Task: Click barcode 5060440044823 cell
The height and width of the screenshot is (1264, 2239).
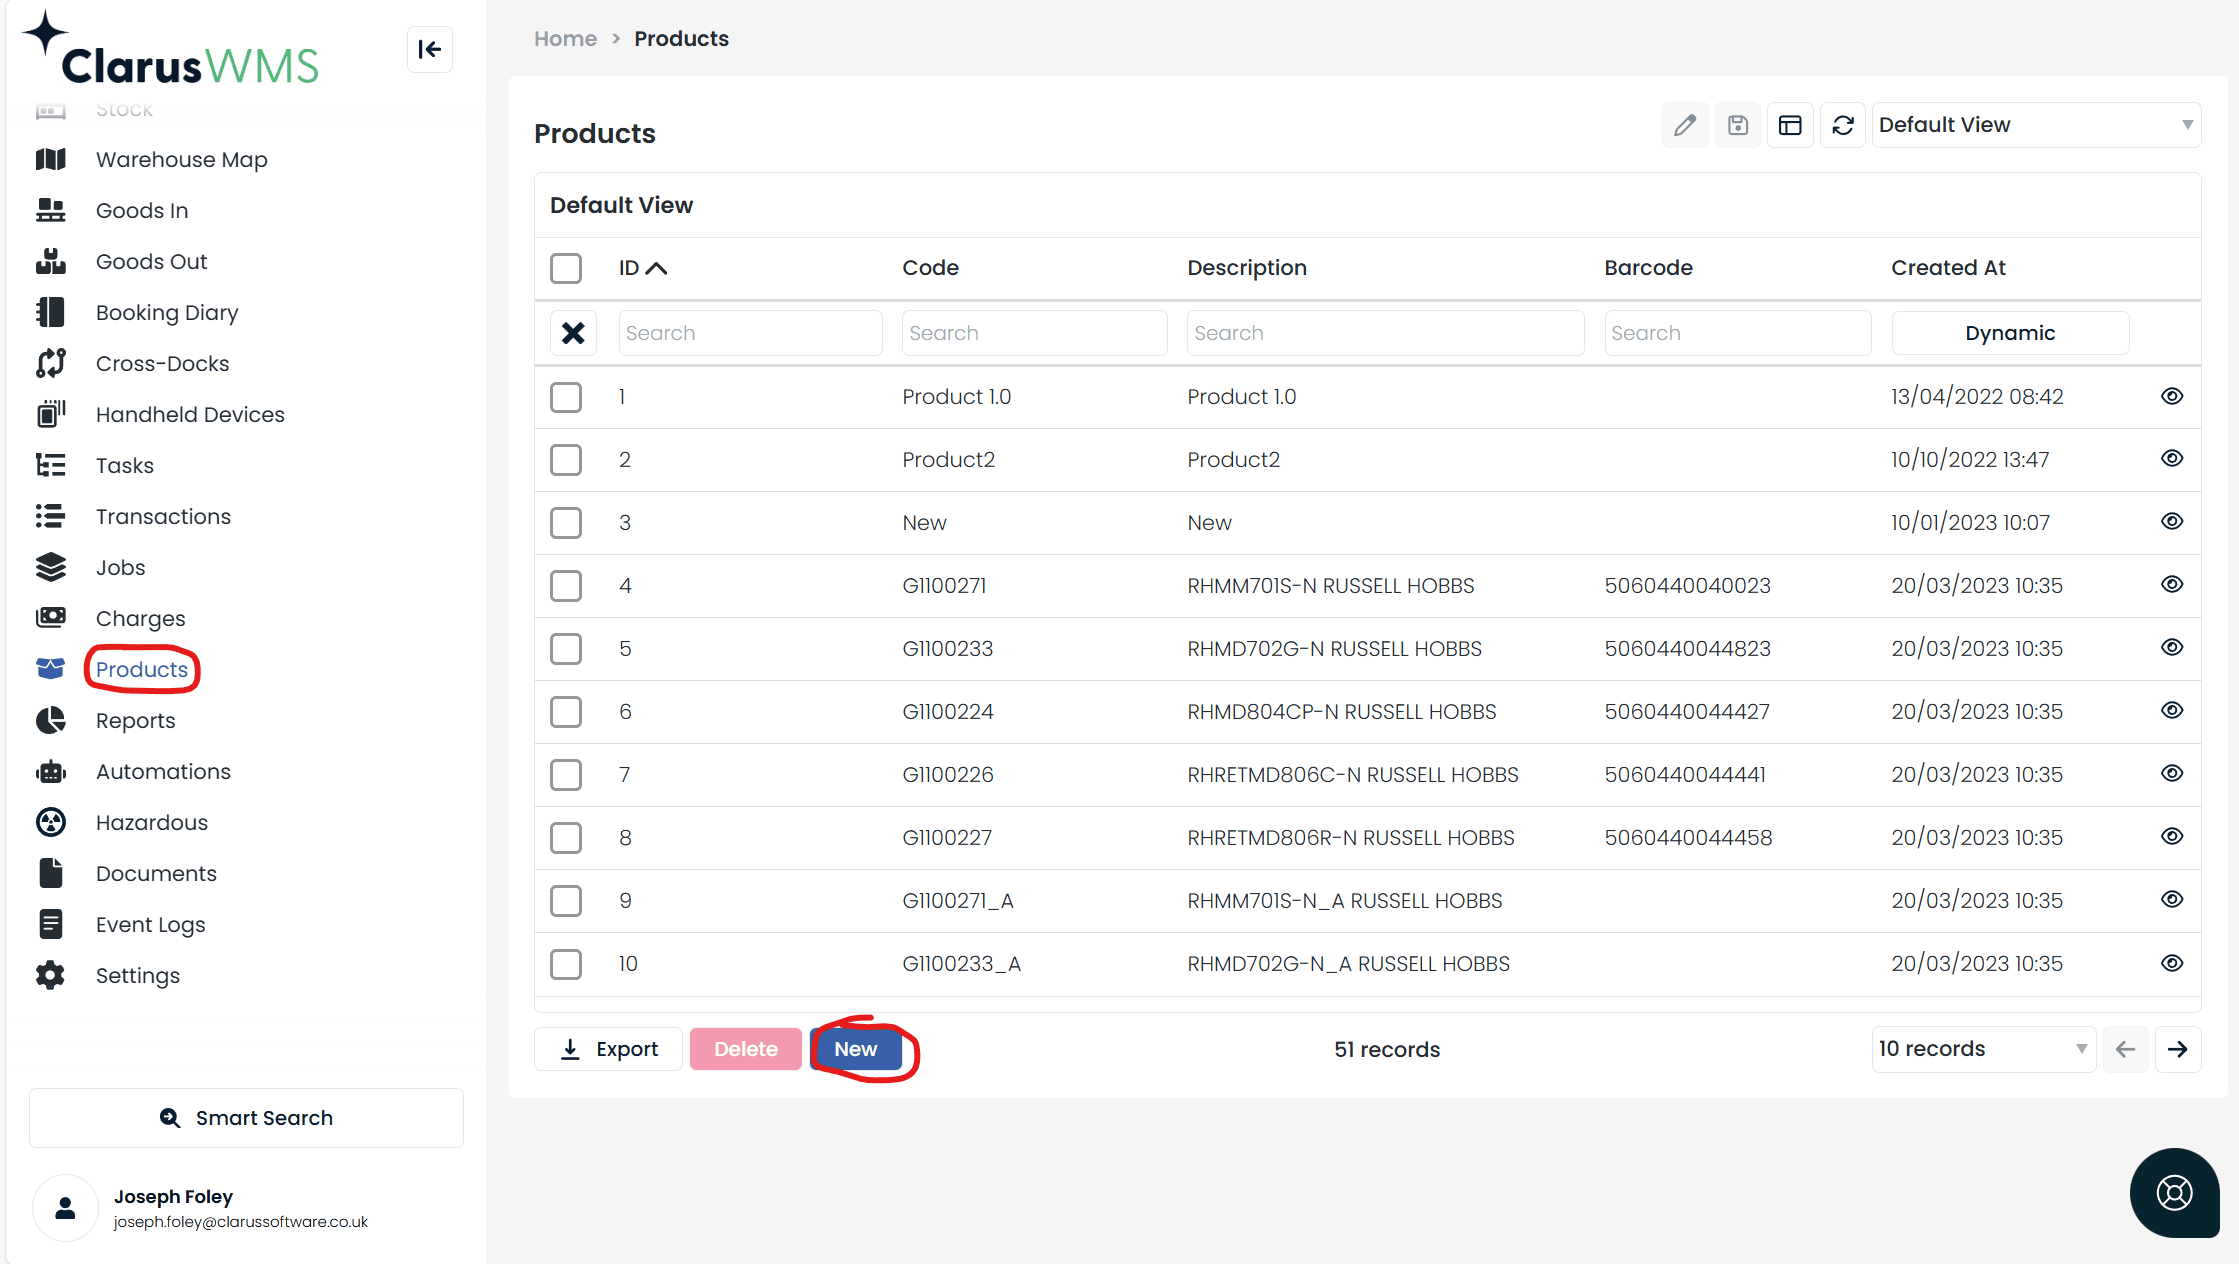Action: [1687, 649]
